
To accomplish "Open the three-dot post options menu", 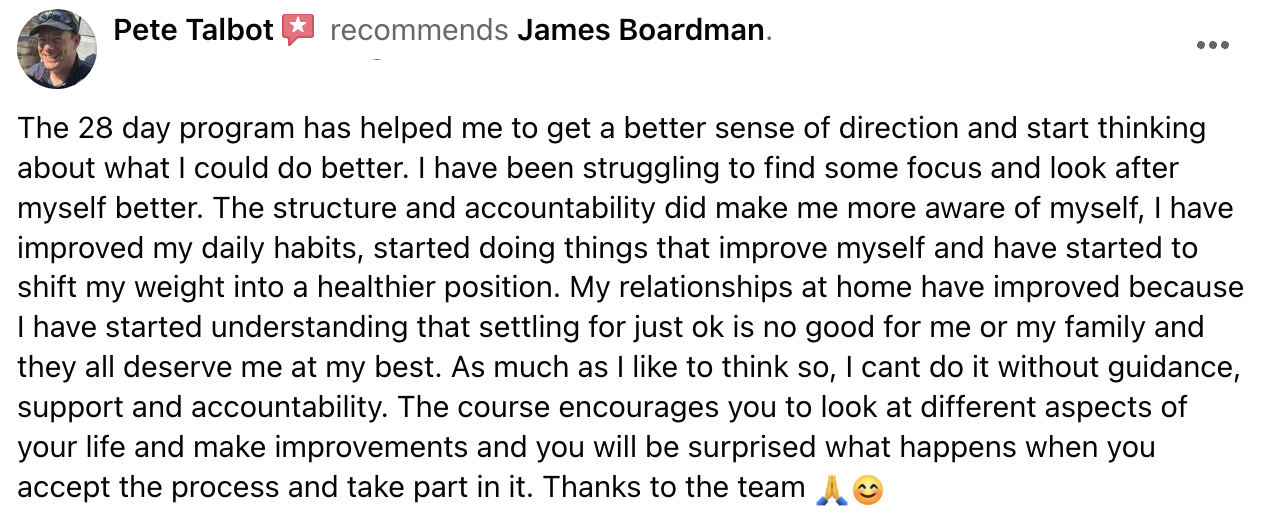I will [1212, 45].
